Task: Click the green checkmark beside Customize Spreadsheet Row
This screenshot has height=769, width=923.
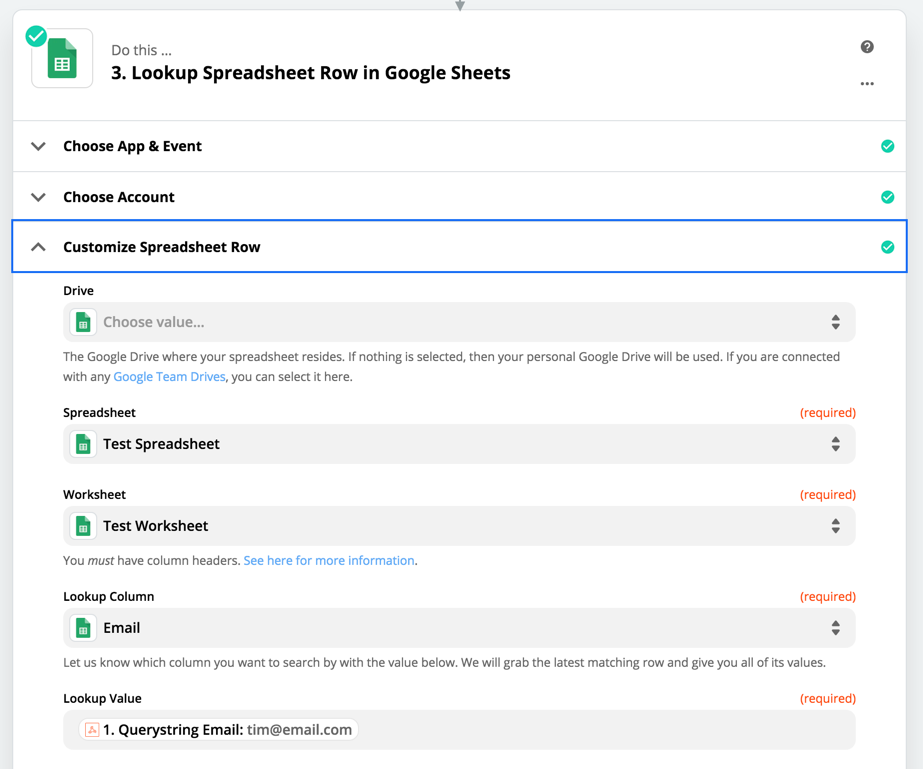Action: coord(887,247)
